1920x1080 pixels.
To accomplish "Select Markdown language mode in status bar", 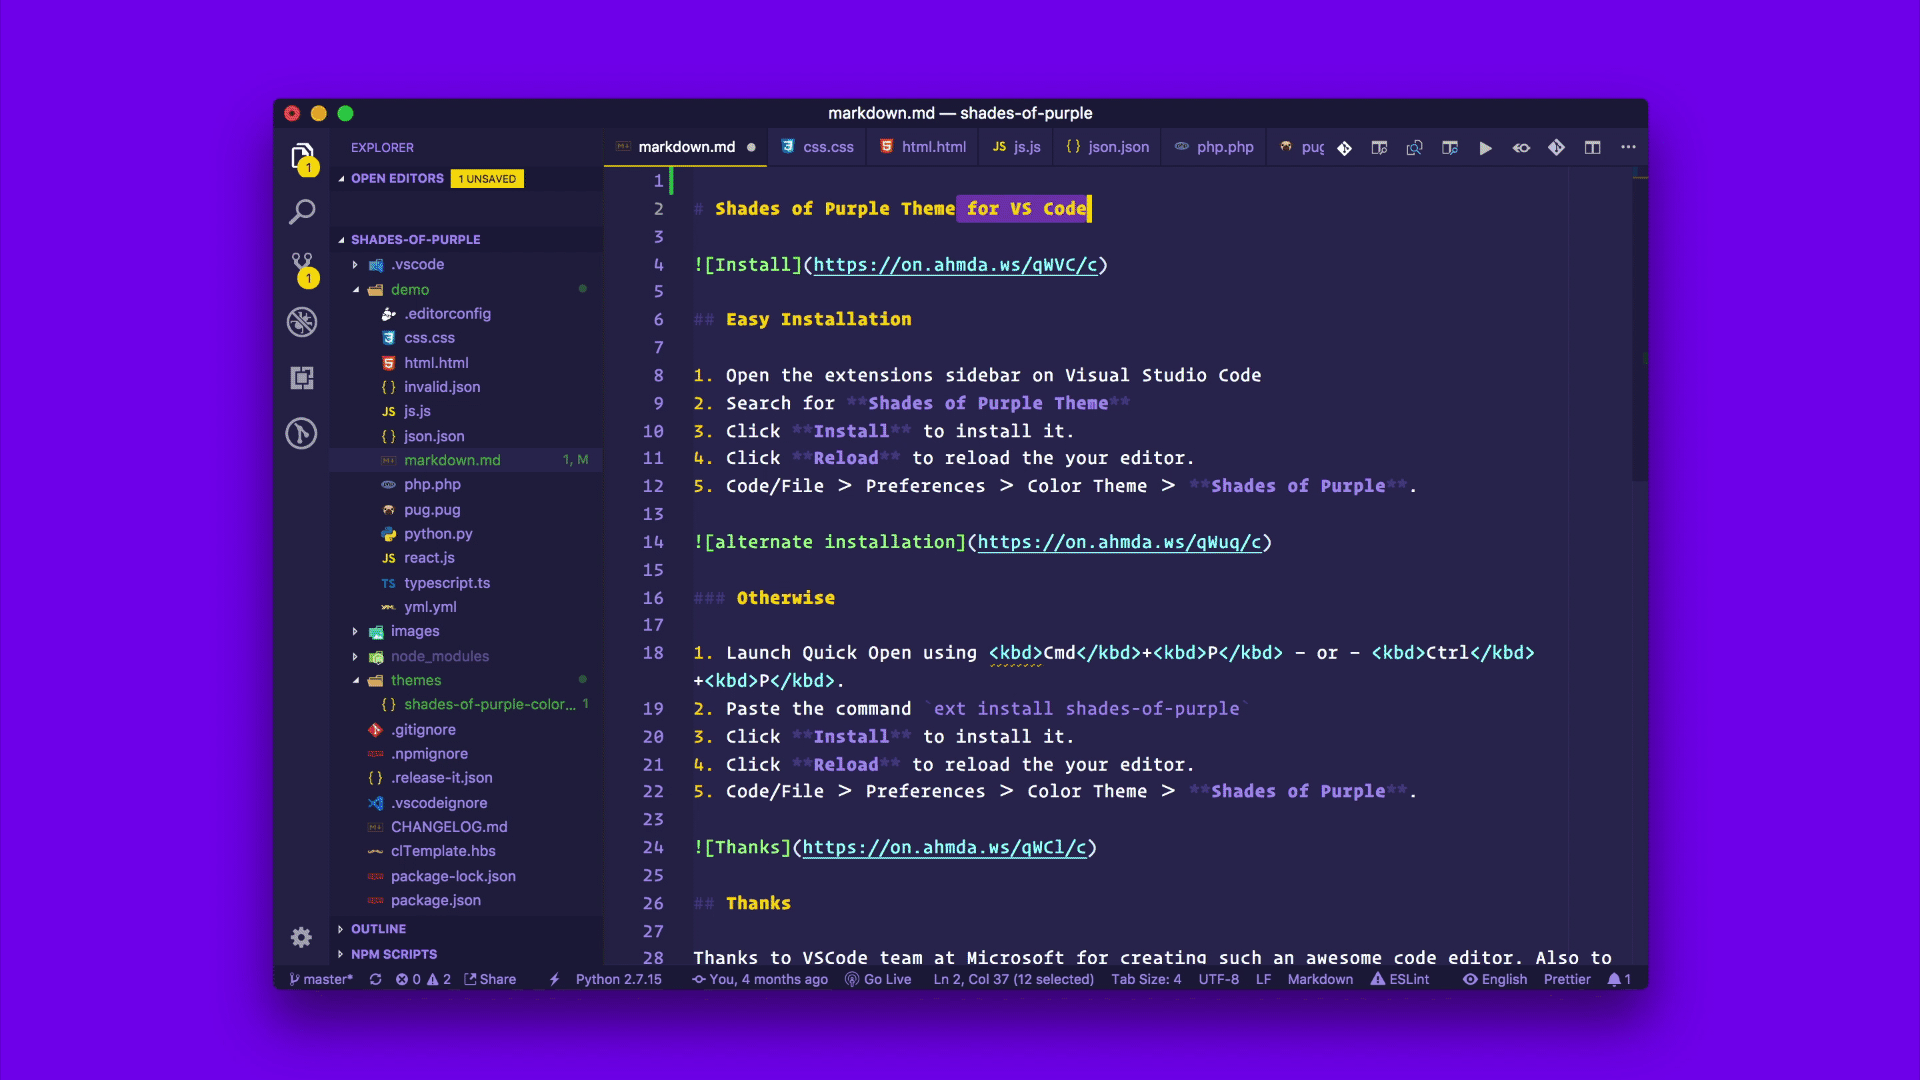I will tap(1320, 978).
